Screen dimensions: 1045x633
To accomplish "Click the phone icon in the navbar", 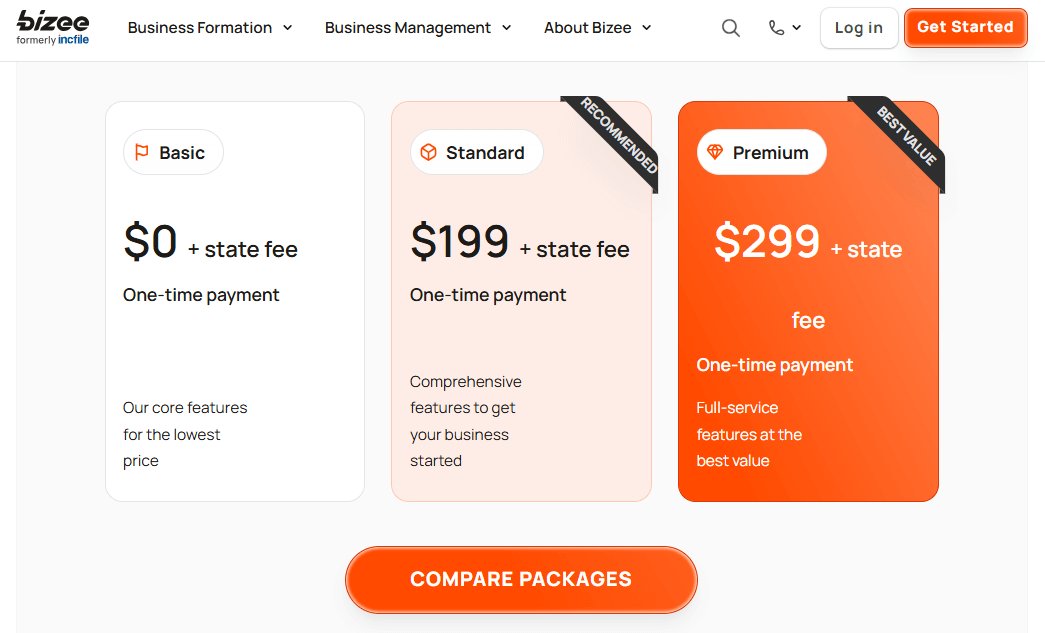I will pyautogui.click(x=777, y=28).
